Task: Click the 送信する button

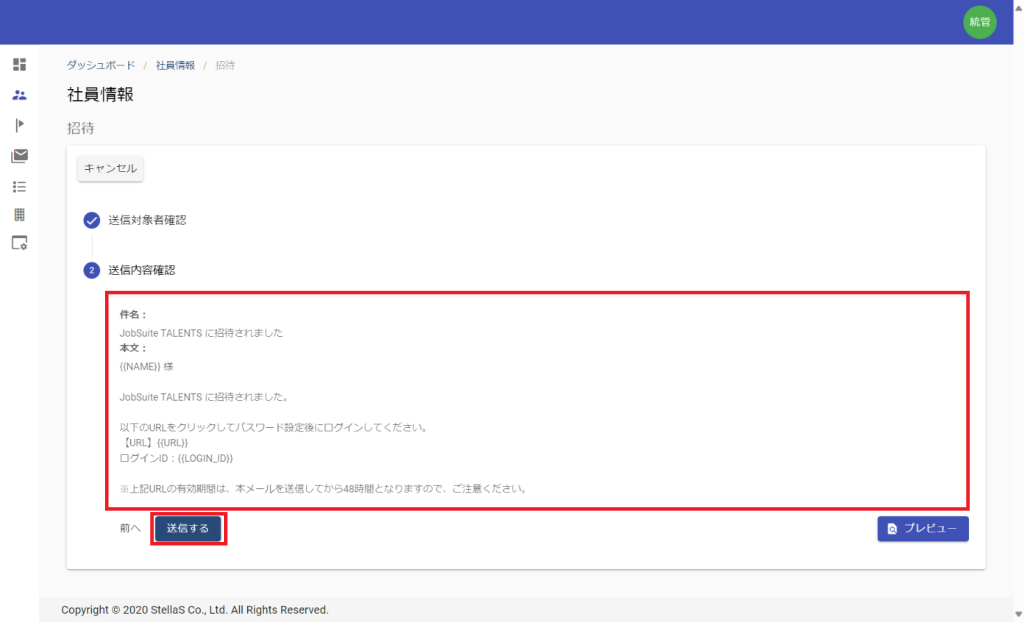Action: [x=188, y=528]
